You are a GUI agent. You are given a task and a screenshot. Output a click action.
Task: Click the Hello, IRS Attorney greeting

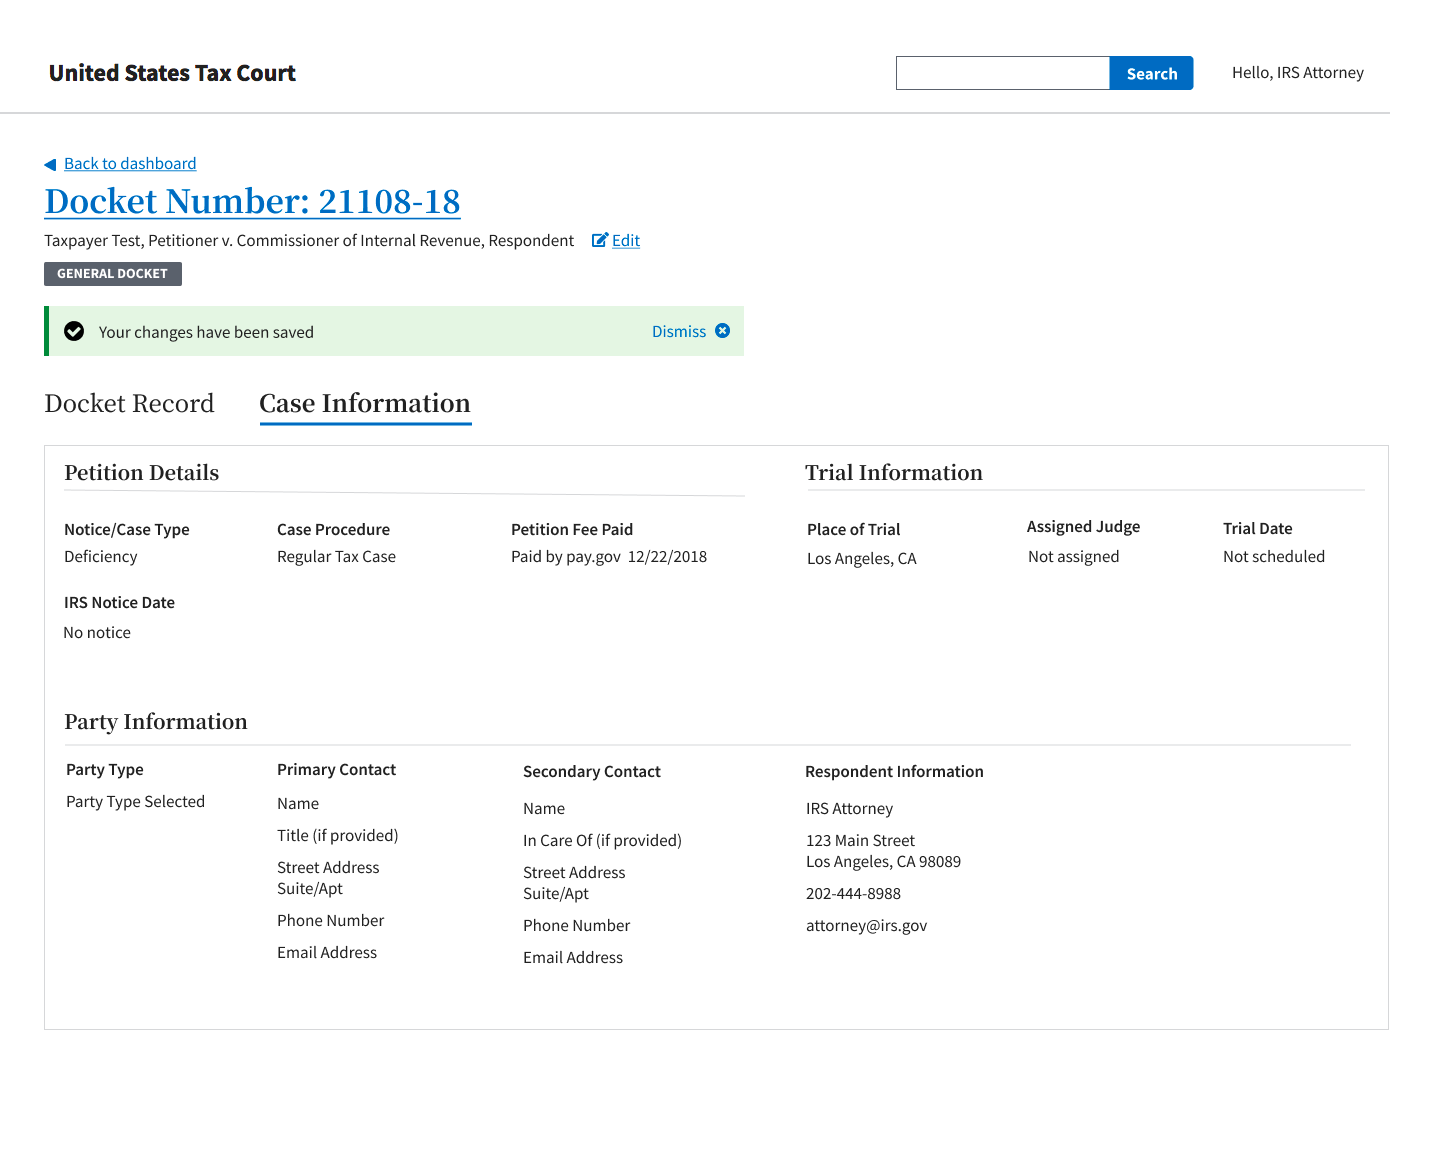tap(1298, 73)
